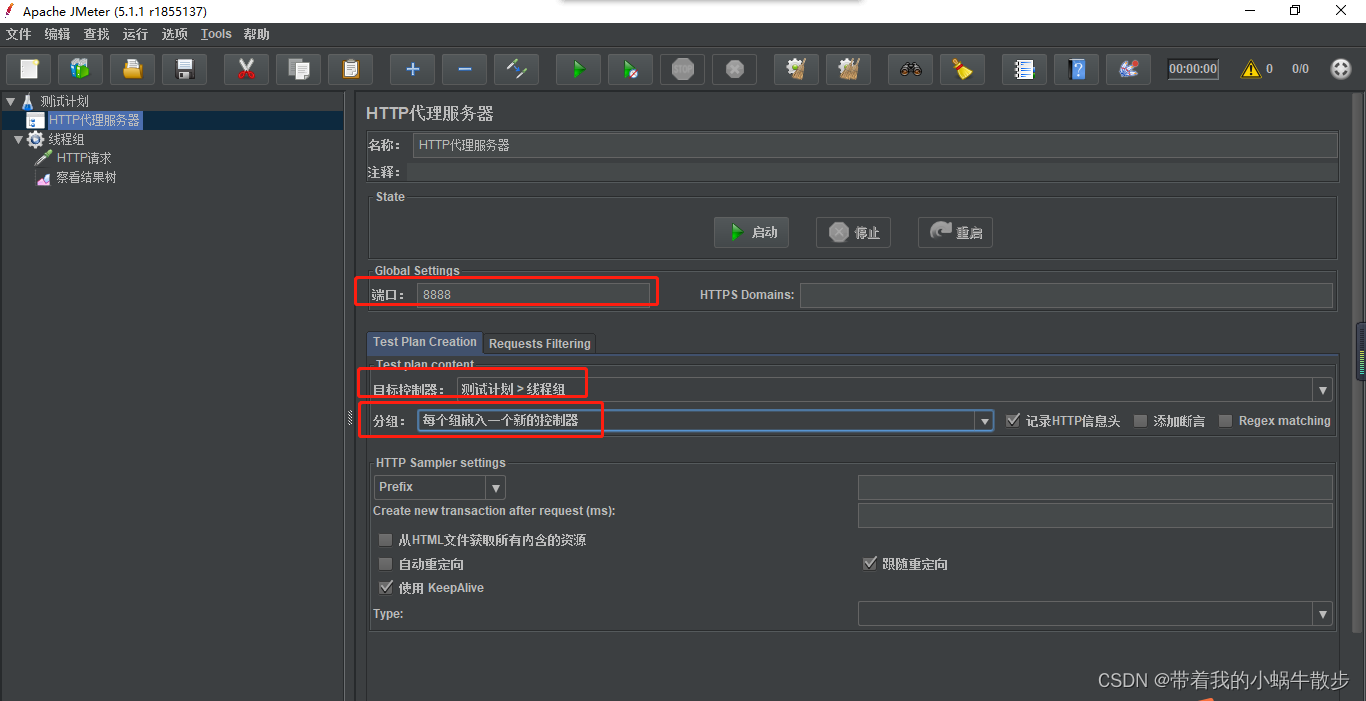This screenshot has width=1366, height=701.
Task: Enable the 自动重定向 checkbox
Action: click(385, 564)
